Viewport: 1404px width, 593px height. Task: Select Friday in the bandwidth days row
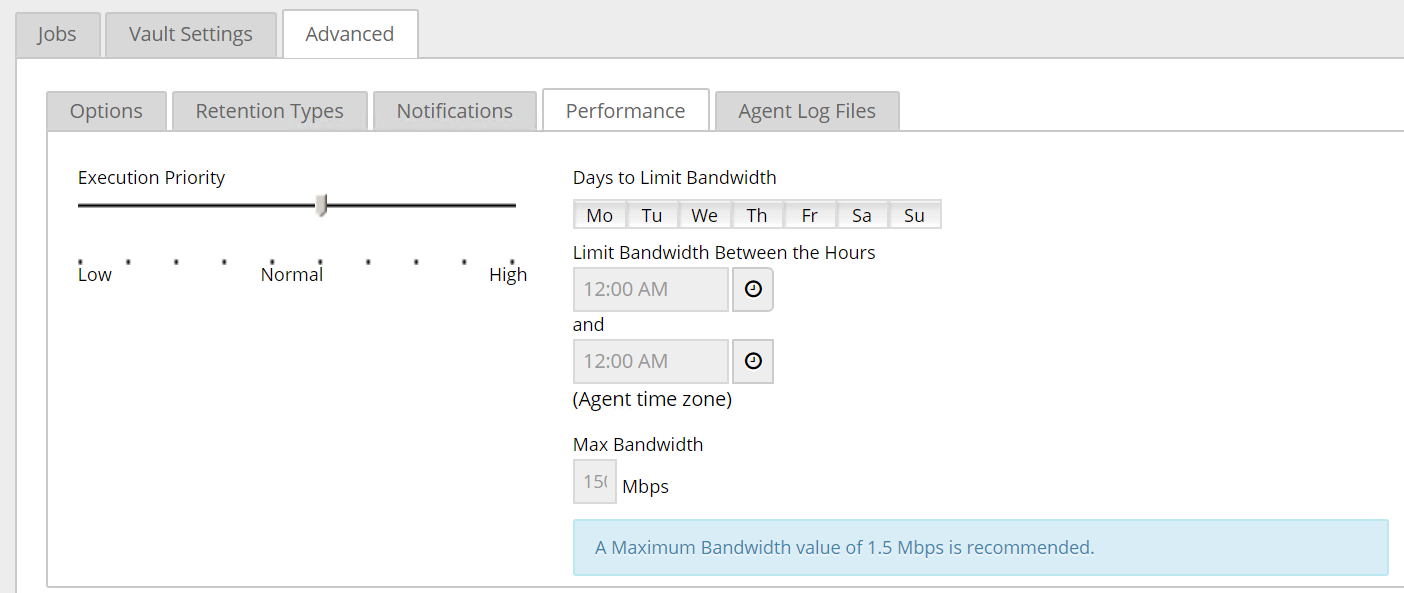pyautogui.click(x=809, y=214)
